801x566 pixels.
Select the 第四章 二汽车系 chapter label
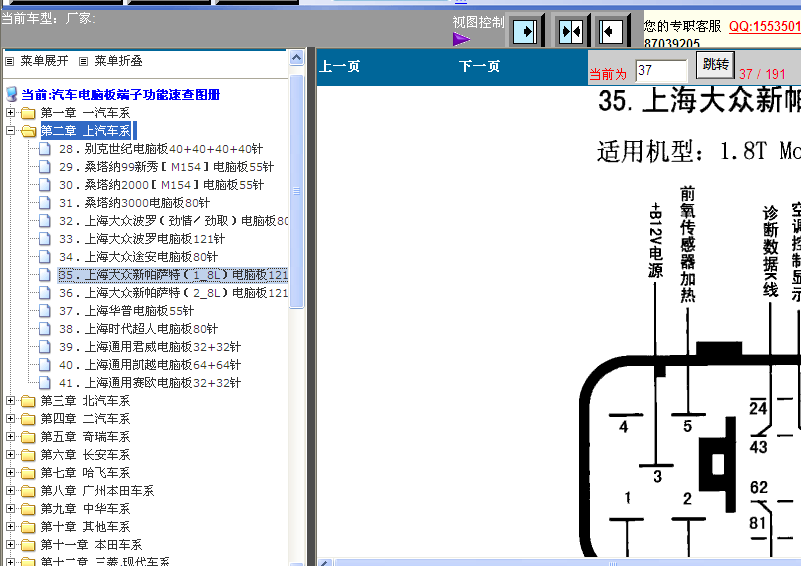85,419
